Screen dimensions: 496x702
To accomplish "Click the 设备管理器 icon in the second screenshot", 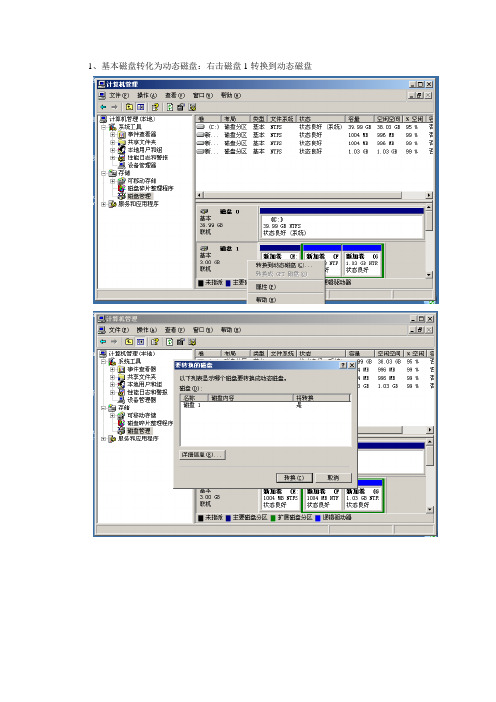I will pyautogui.click(x=121, y=400).
